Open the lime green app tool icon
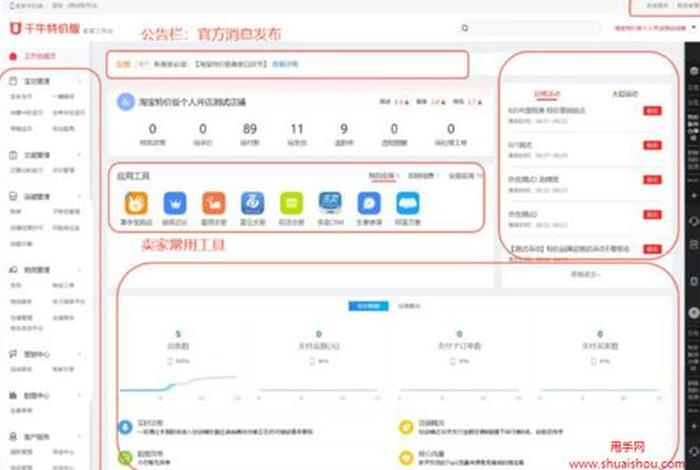This screenshot has height=470, width=700. coord(292,203)
